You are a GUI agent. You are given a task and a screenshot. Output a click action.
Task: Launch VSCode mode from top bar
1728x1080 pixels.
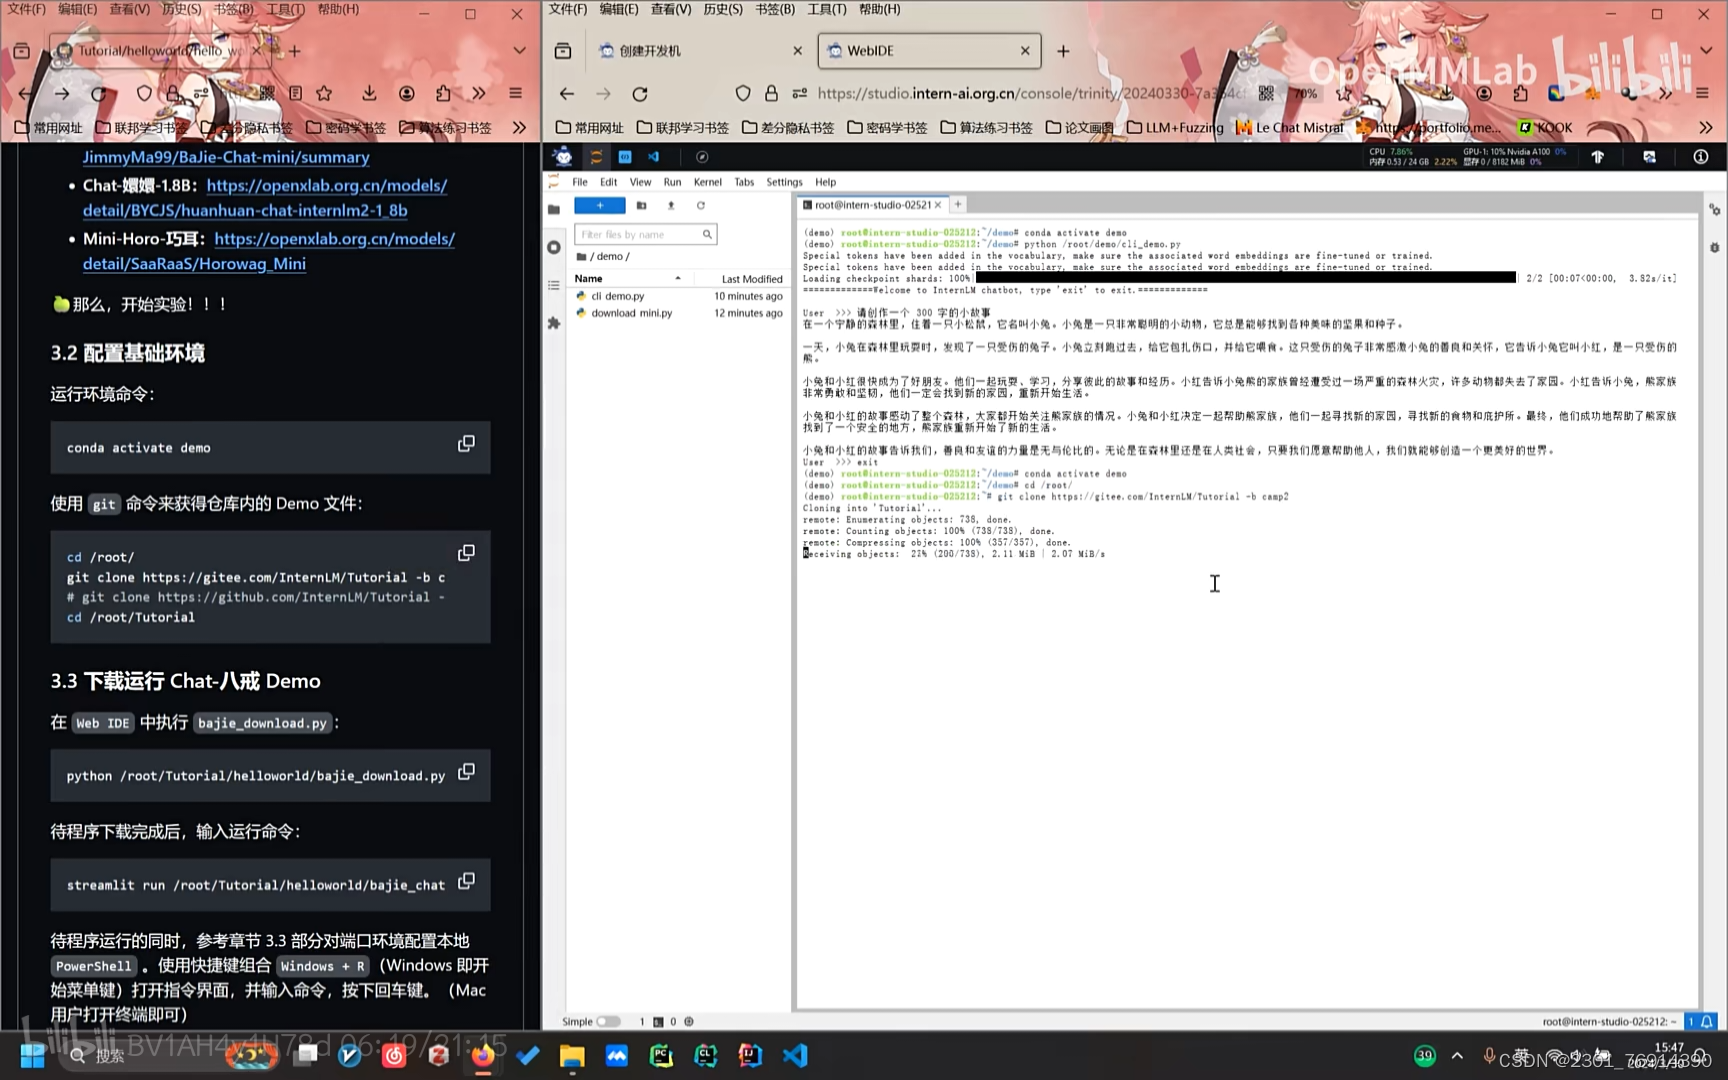tap(654, 157)
